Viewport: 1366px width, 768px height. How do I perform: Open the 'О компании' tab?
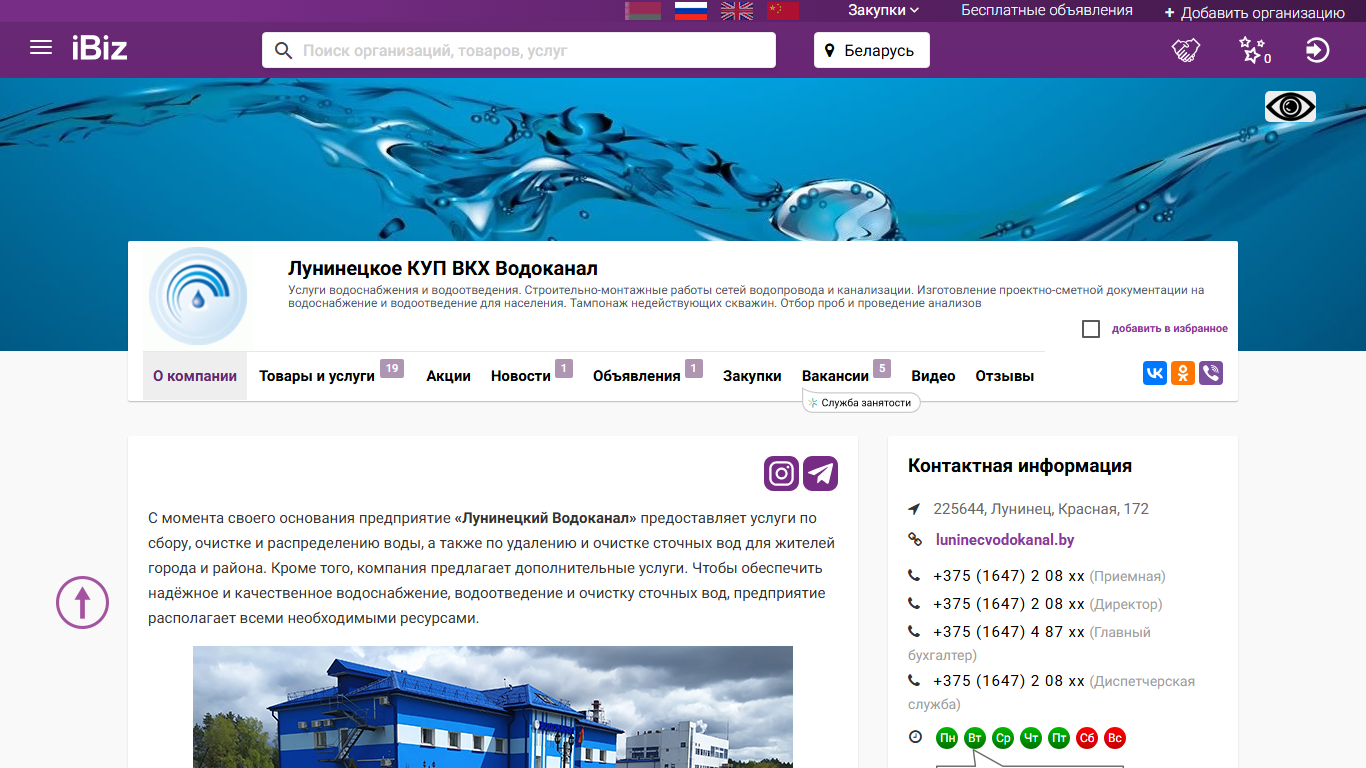coord(195,376)
